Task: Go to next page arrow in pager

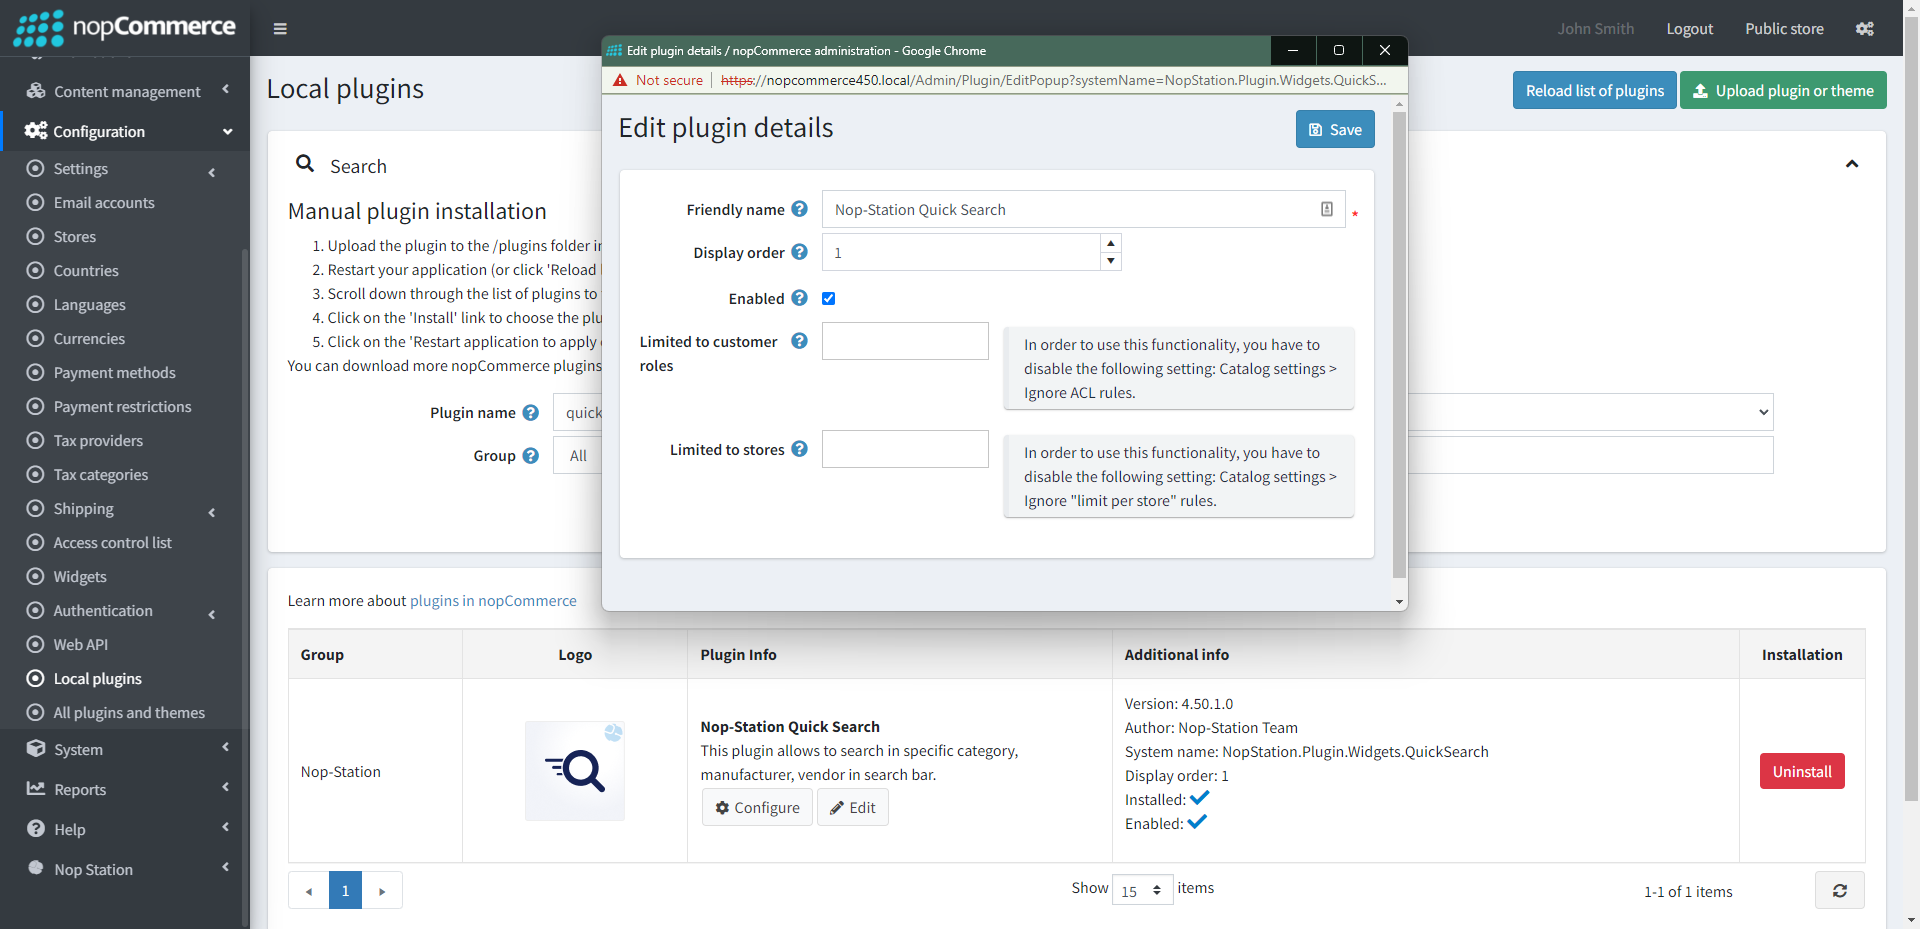Action: coord(382,890)
